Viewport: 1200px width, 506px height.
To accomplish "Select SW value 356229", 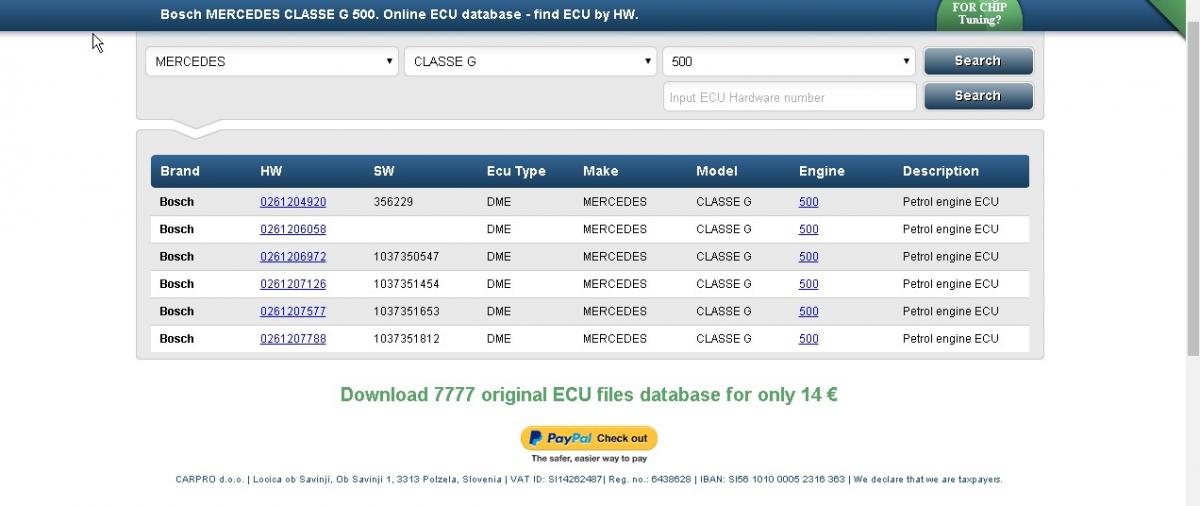I will click(x=393, y=202).
